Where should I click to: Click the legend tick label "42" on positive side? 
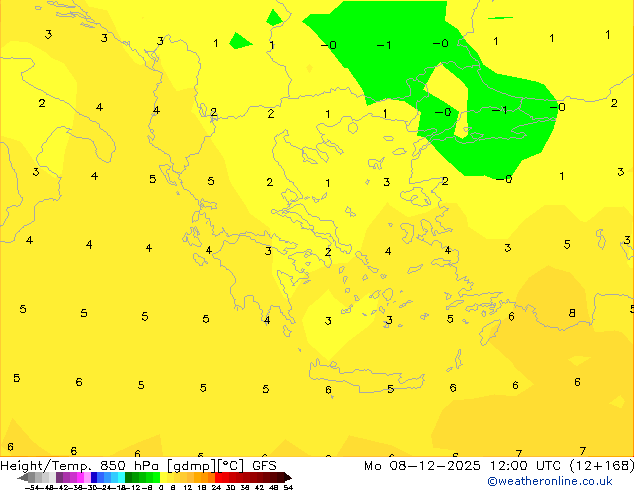coord(259,487)
